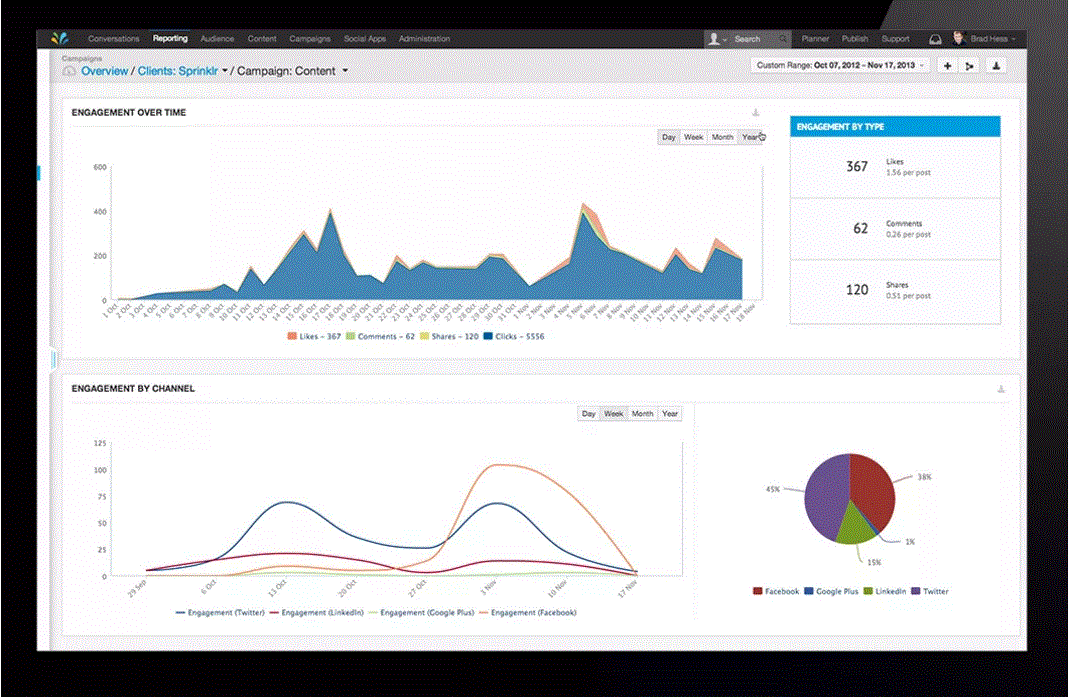This screenshot has width=1070, height=697.
Task: Click the Custom Range date field
Action: [x=840, y=64]
